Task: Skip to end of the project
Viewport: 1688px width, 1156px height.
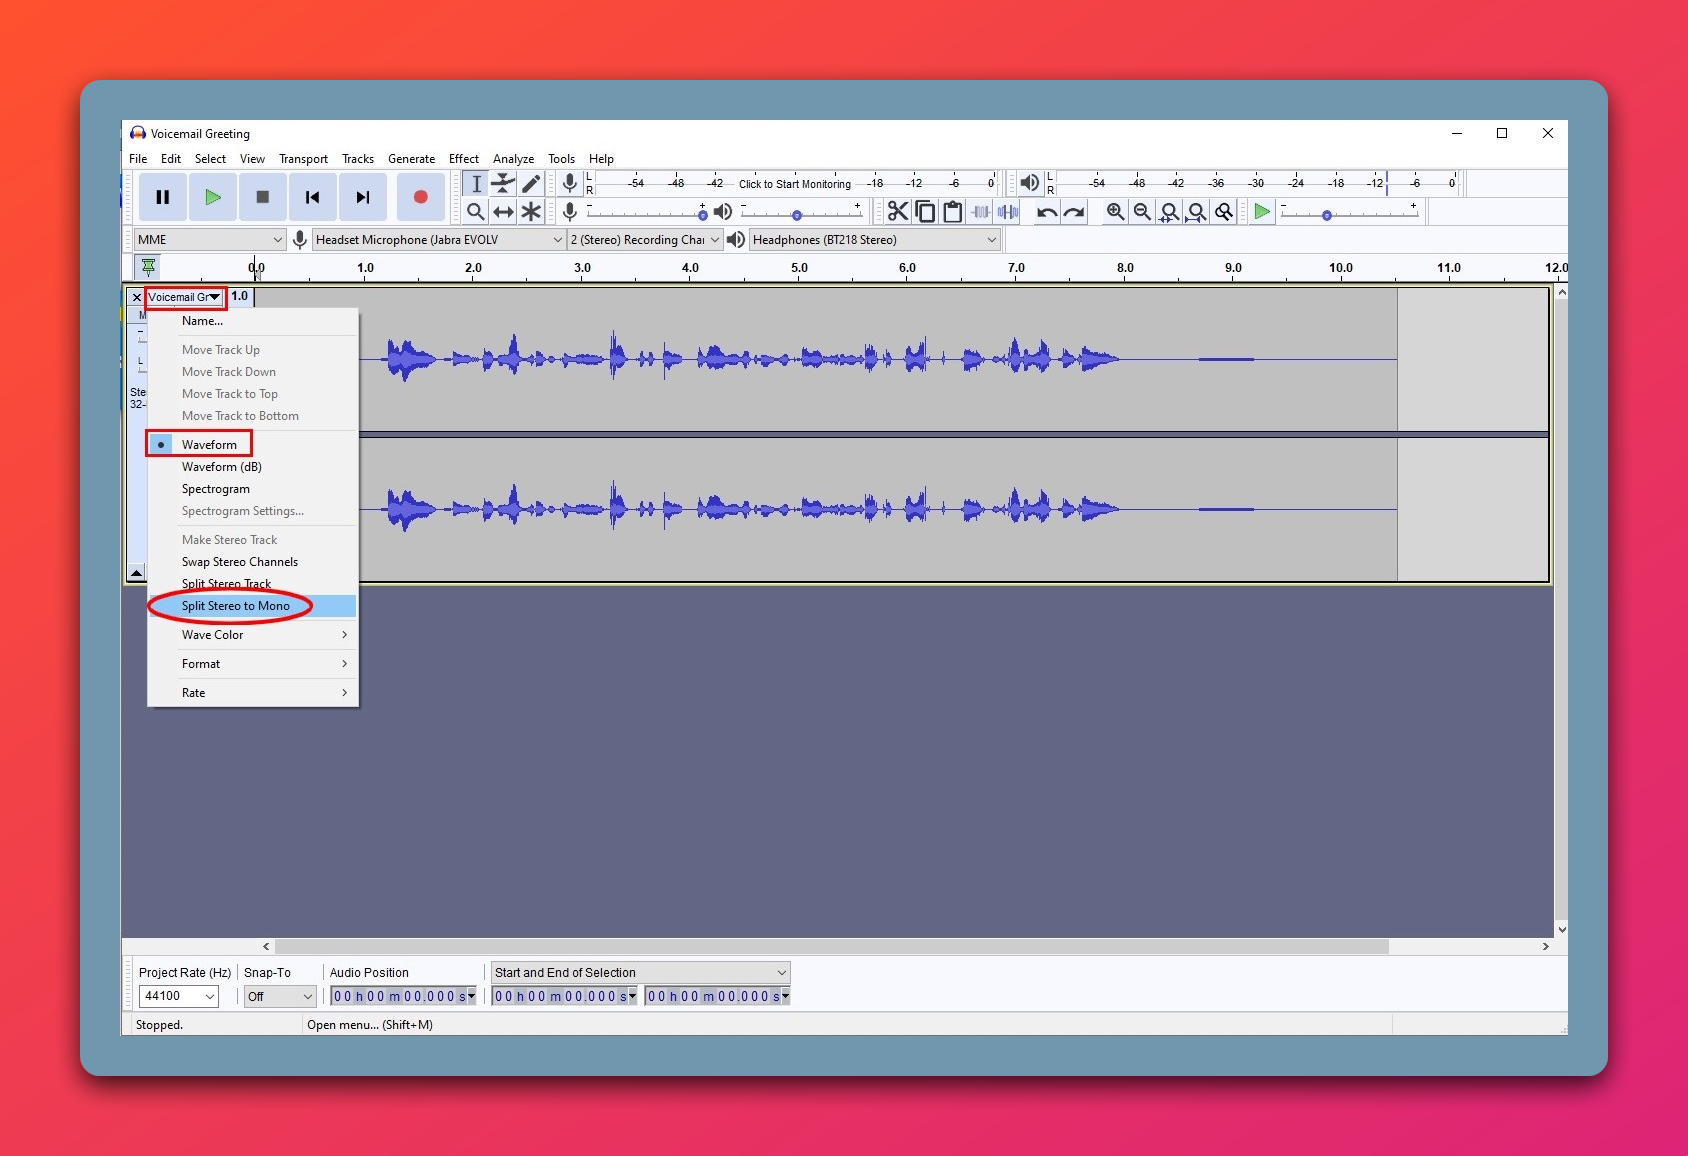Action: tap(362, 197)
